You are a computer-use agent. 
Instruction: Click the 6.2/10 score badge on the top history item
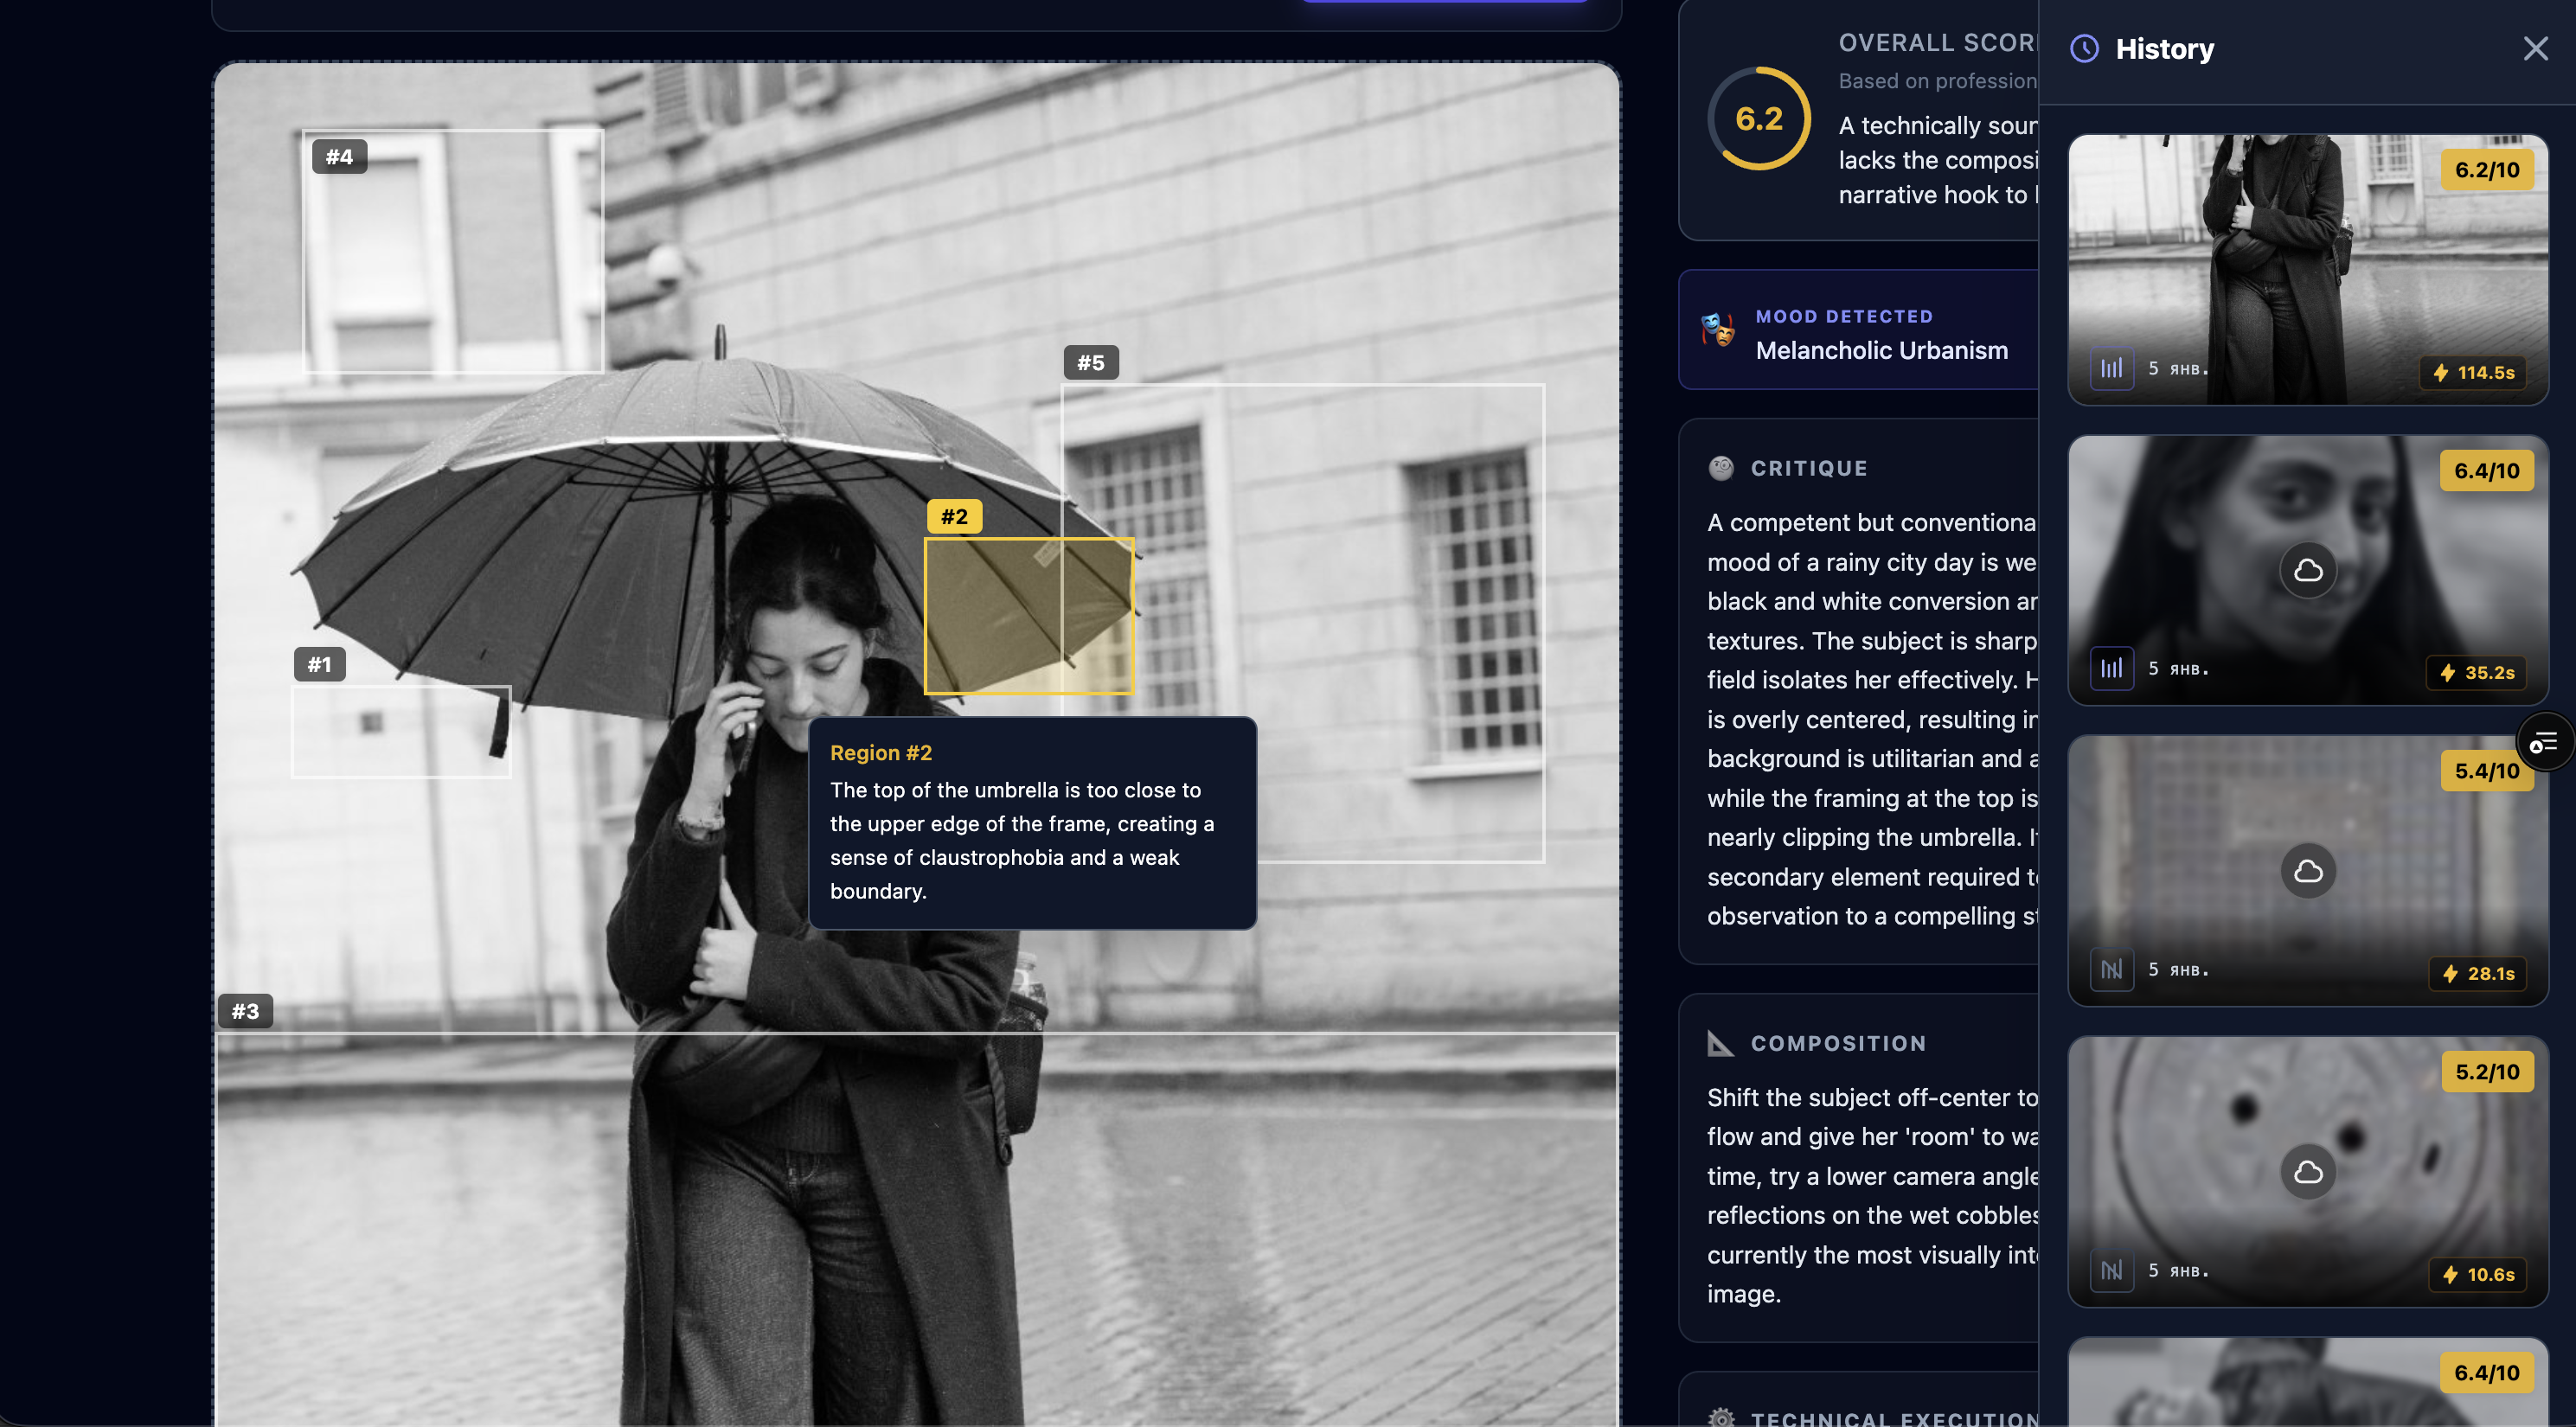(x=2489, y=169)
